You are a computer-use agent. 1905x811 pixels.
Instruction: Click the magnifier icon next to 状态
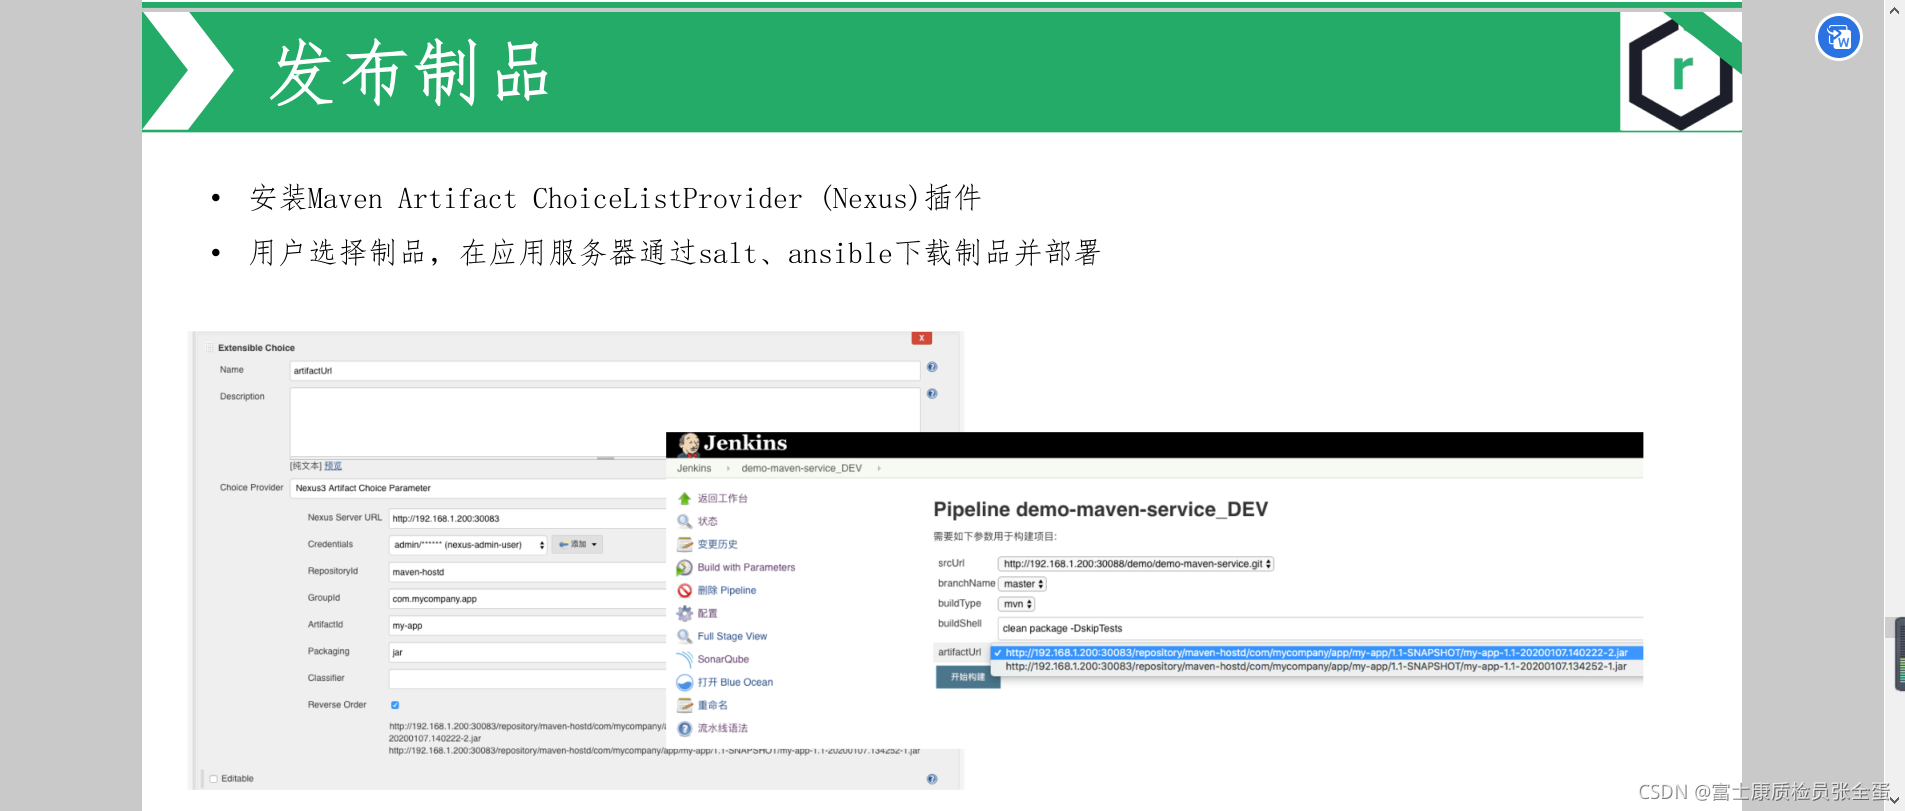pyautogui.click(x=685, y=522)
